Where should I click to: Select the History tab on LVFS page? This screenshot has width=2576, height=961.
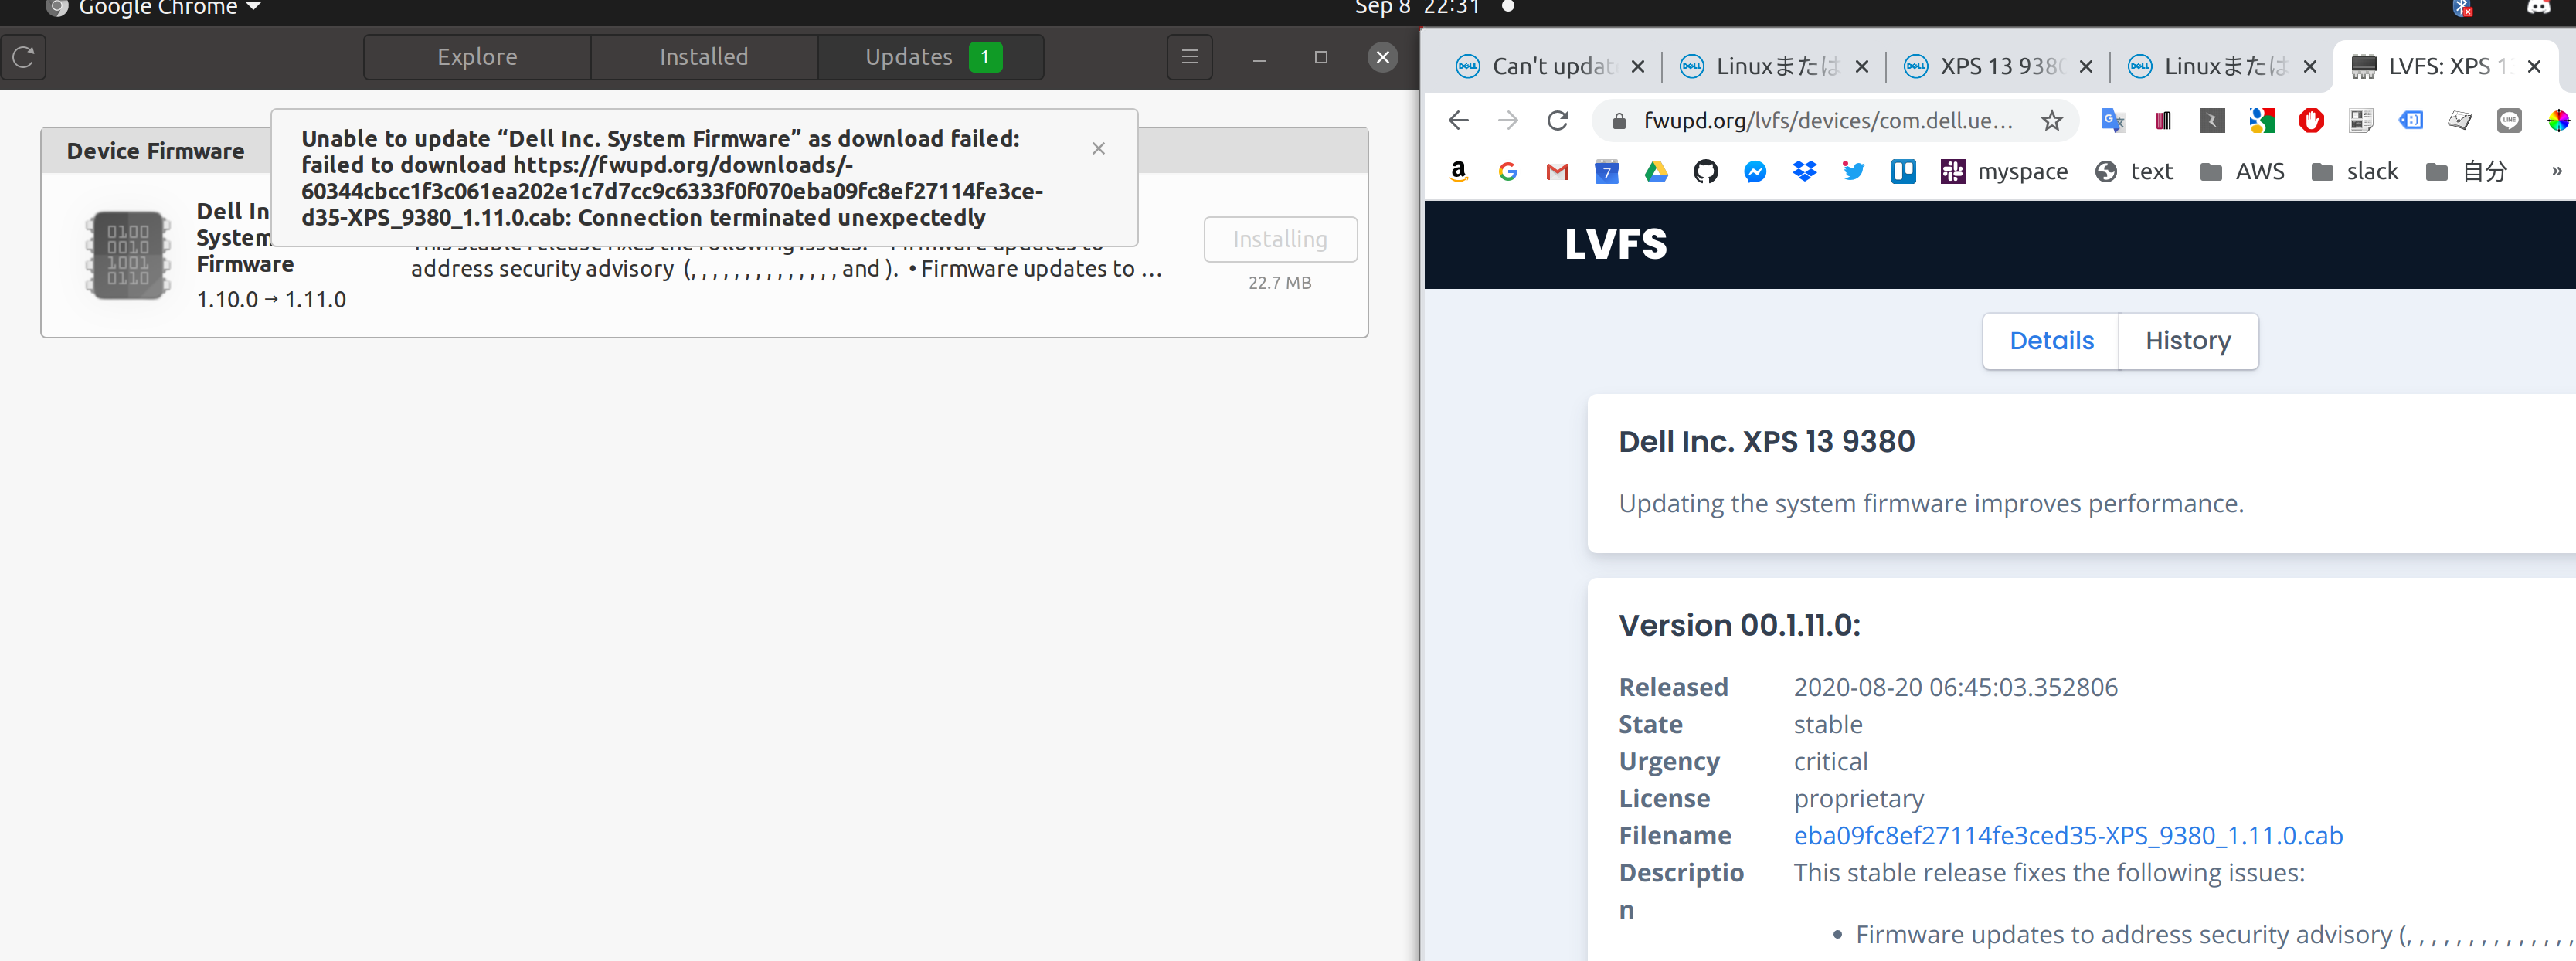point(2187,340)
